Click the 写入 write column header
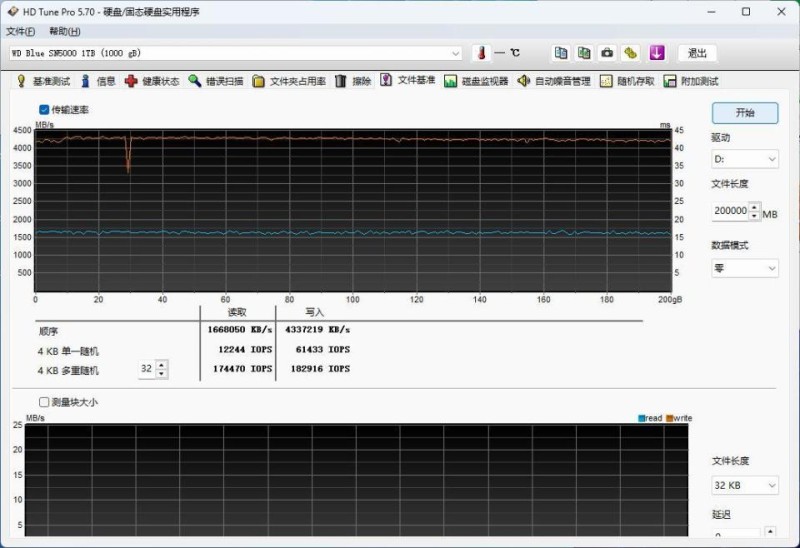 coord(314,312)
